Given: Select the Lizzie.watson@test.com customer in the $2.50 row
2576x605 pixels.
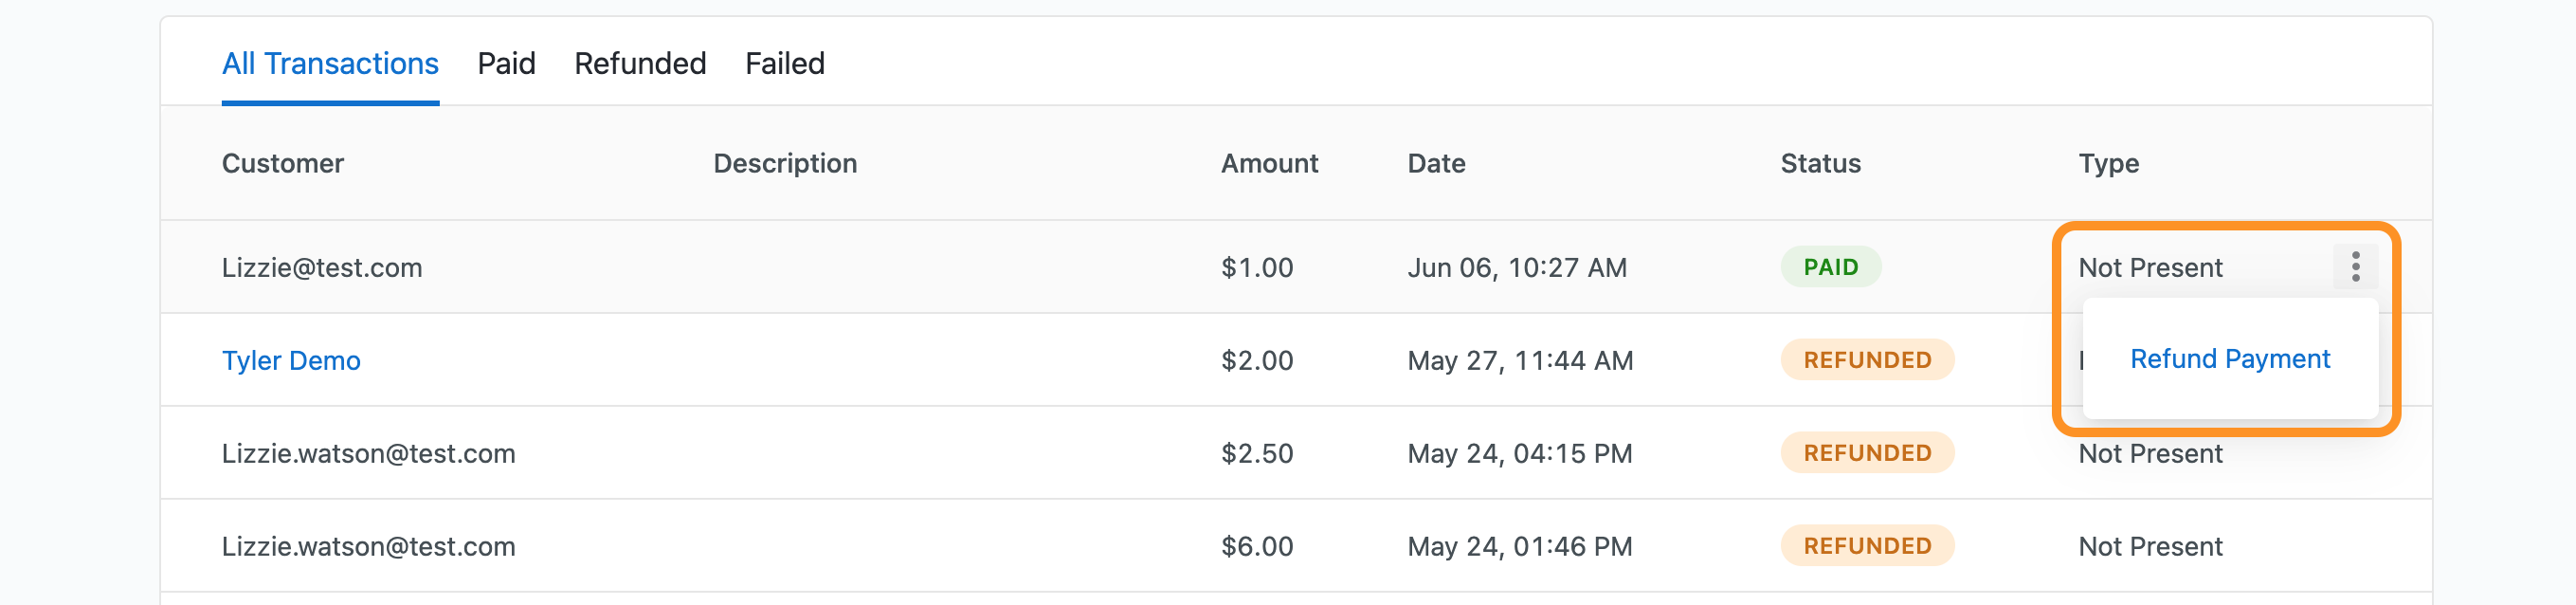Looking at the screenshot, I should 368,453.
